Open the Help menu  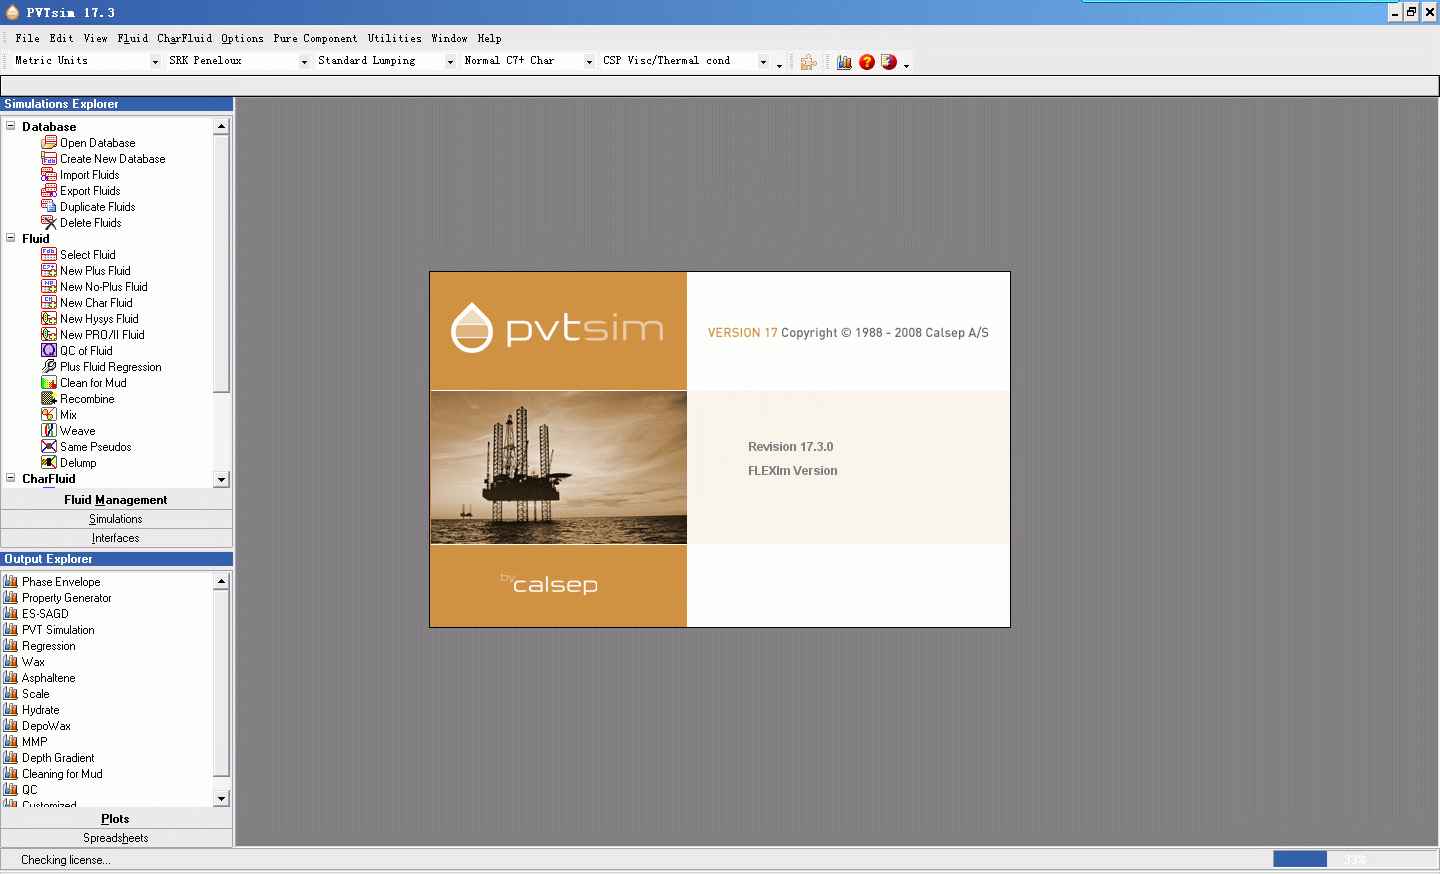[490, 39]
